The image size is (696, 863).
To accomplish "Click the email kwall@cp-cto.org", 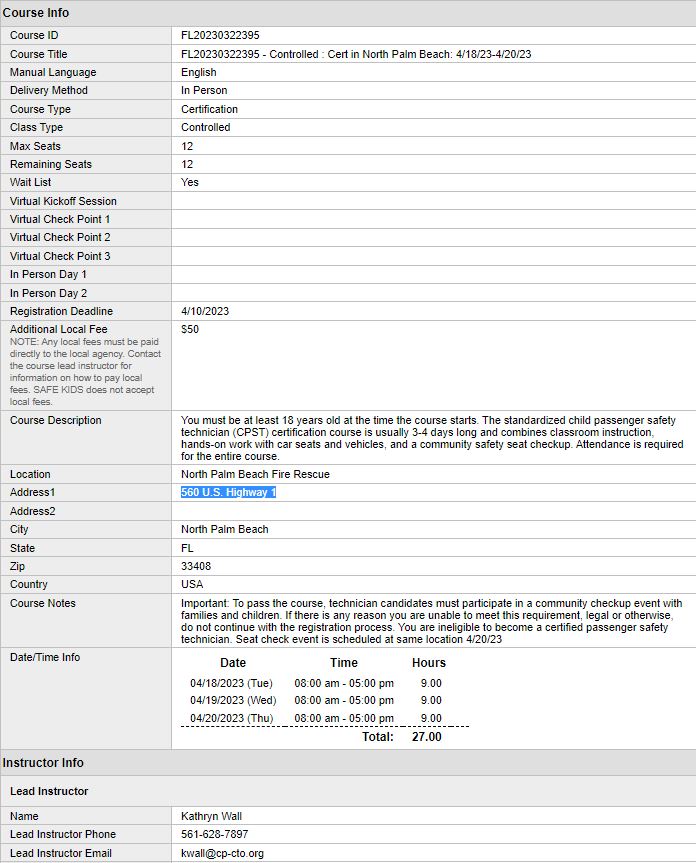I will point(222,853).
